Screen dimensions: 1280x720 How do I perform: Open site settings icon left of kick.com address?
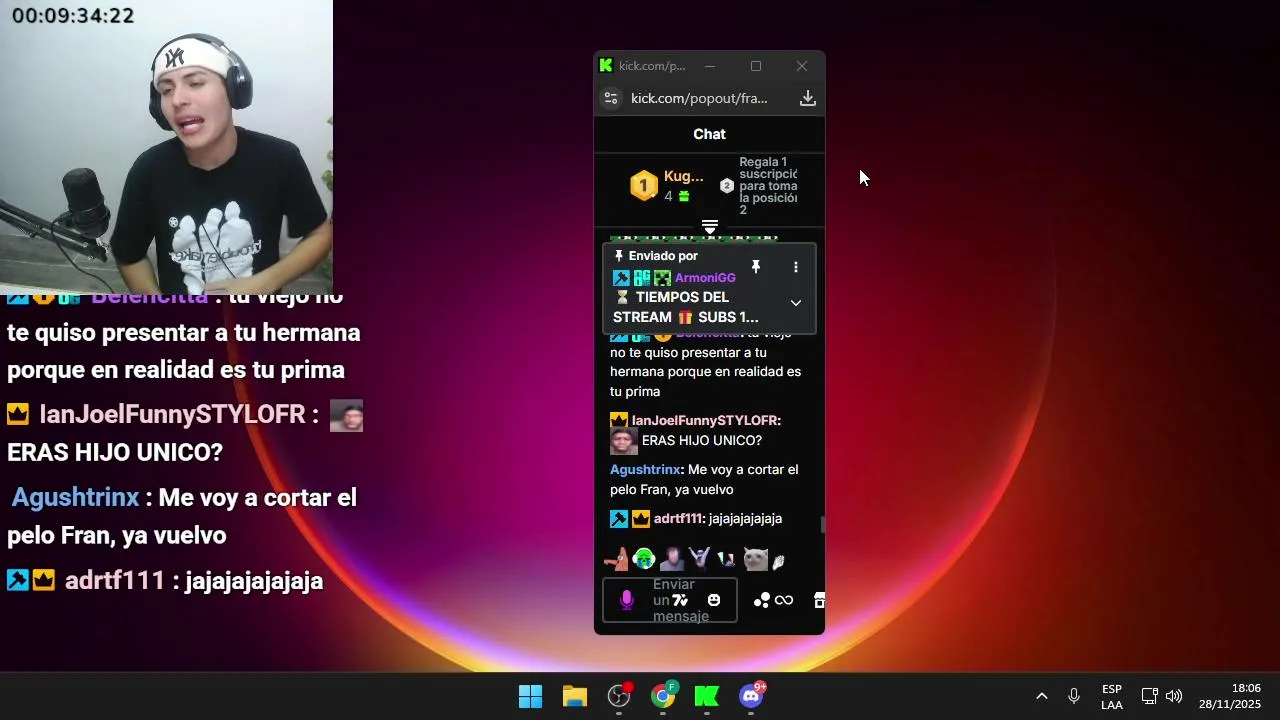click(x=611, y=98)
